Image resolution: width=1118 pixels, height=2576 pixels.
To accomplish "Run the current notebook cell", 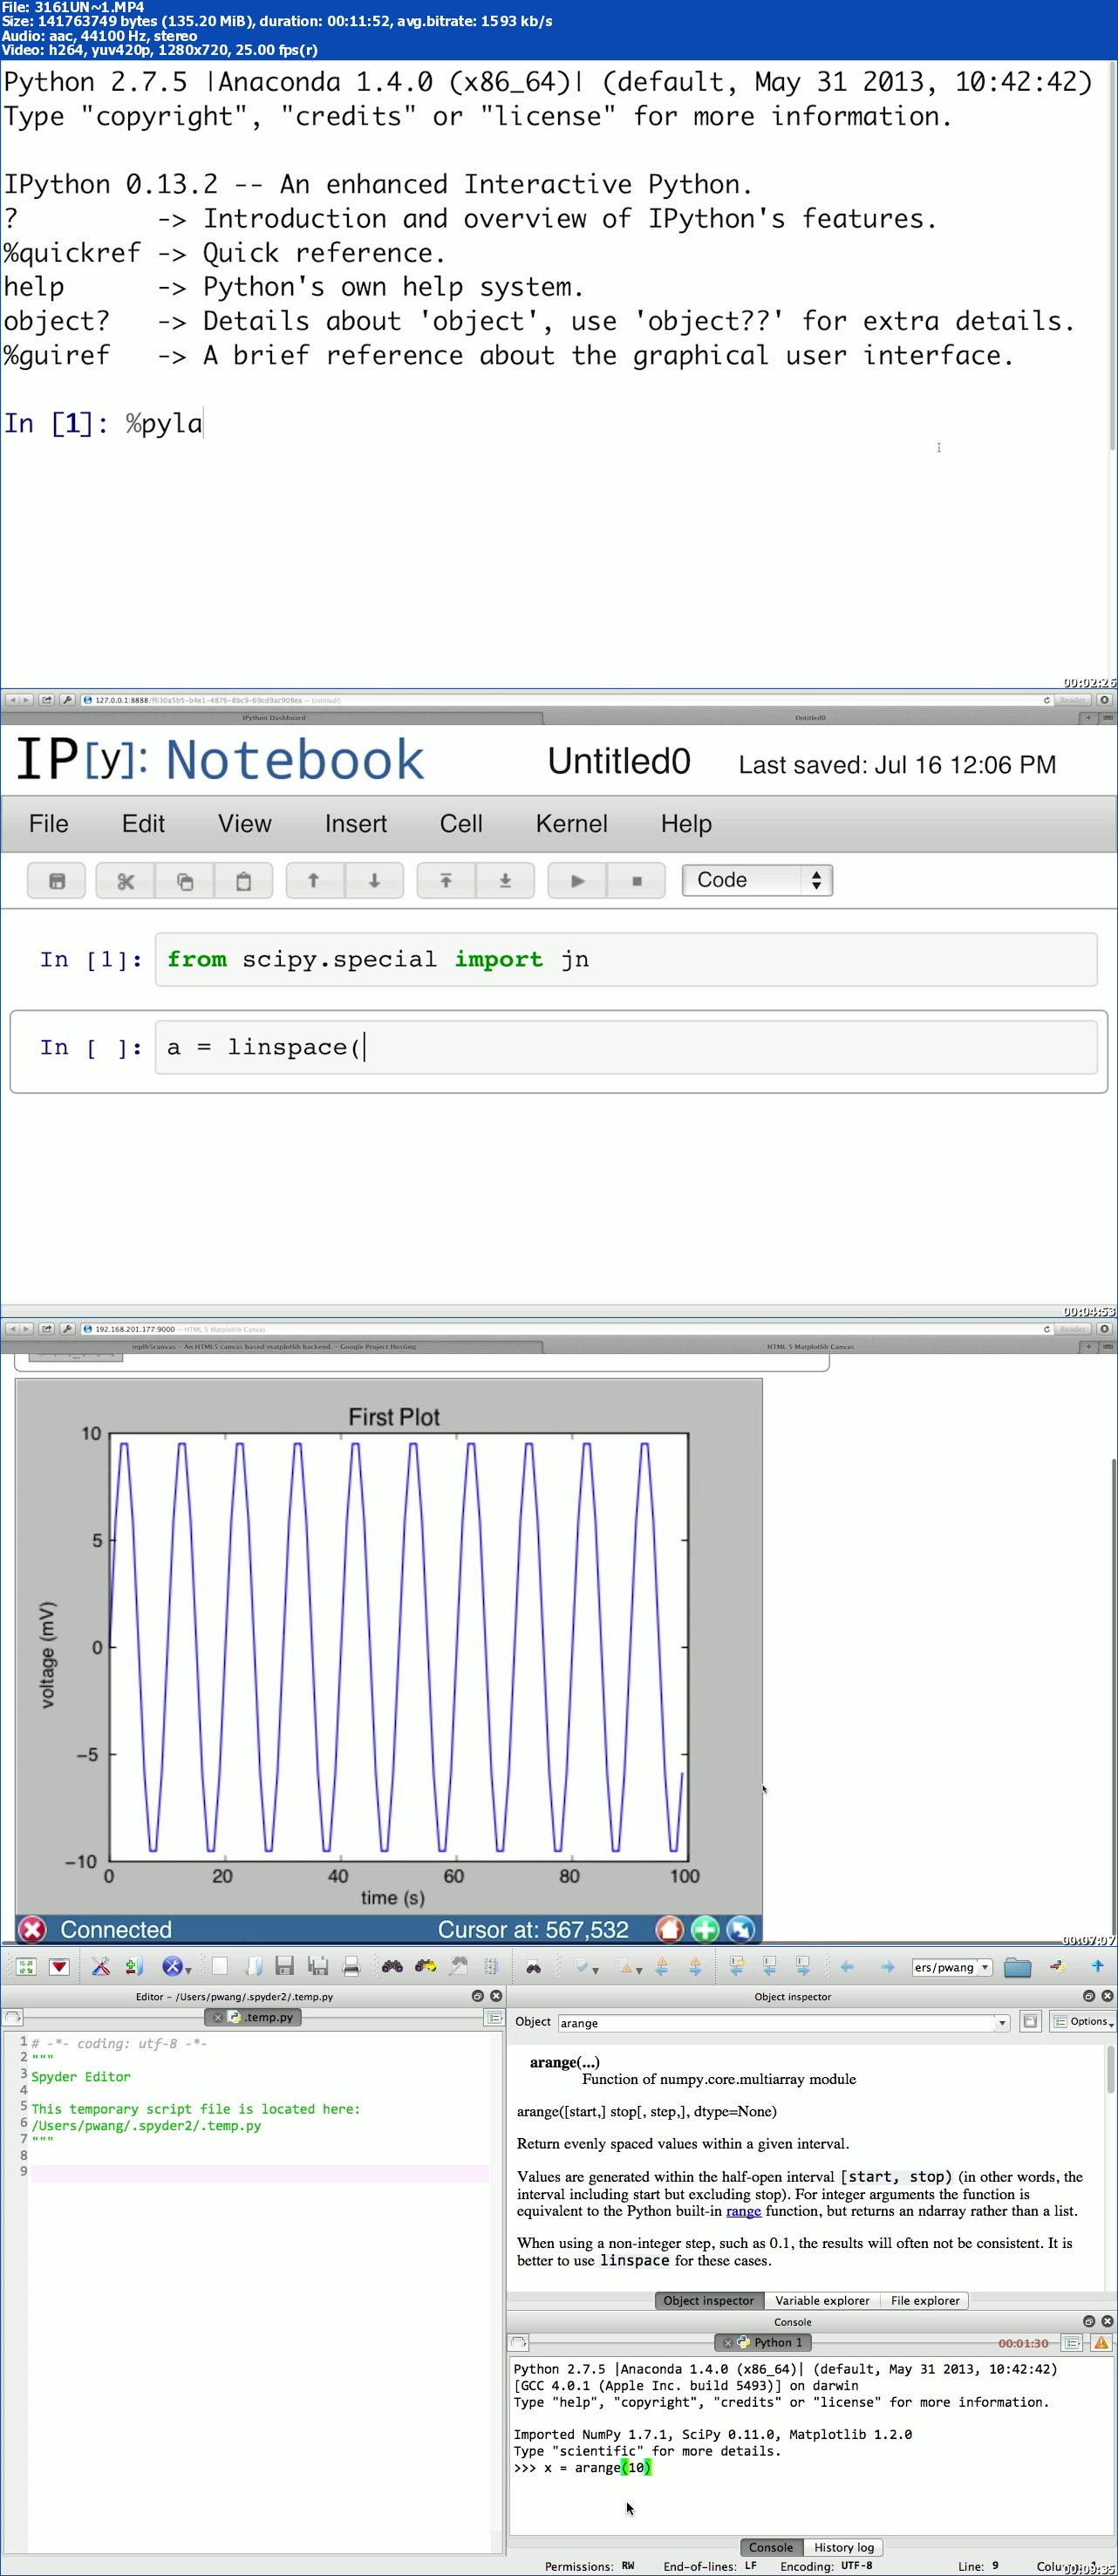I will pos(577,881).
